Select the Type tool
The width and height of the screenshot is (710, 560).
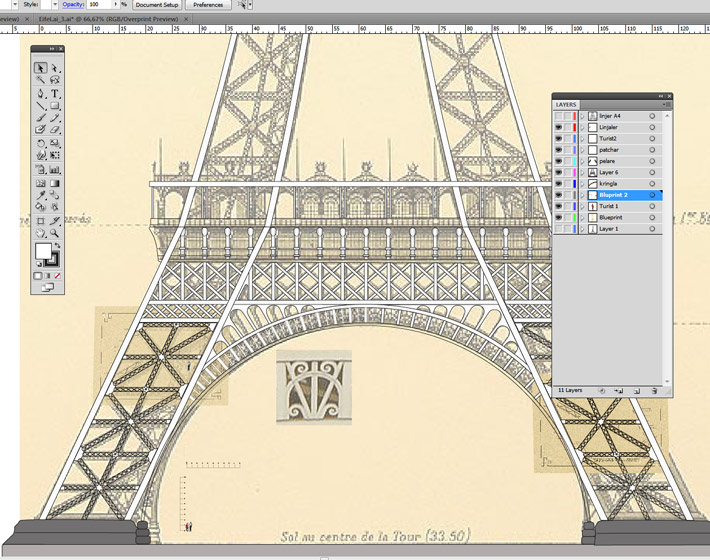pos(56,93)
